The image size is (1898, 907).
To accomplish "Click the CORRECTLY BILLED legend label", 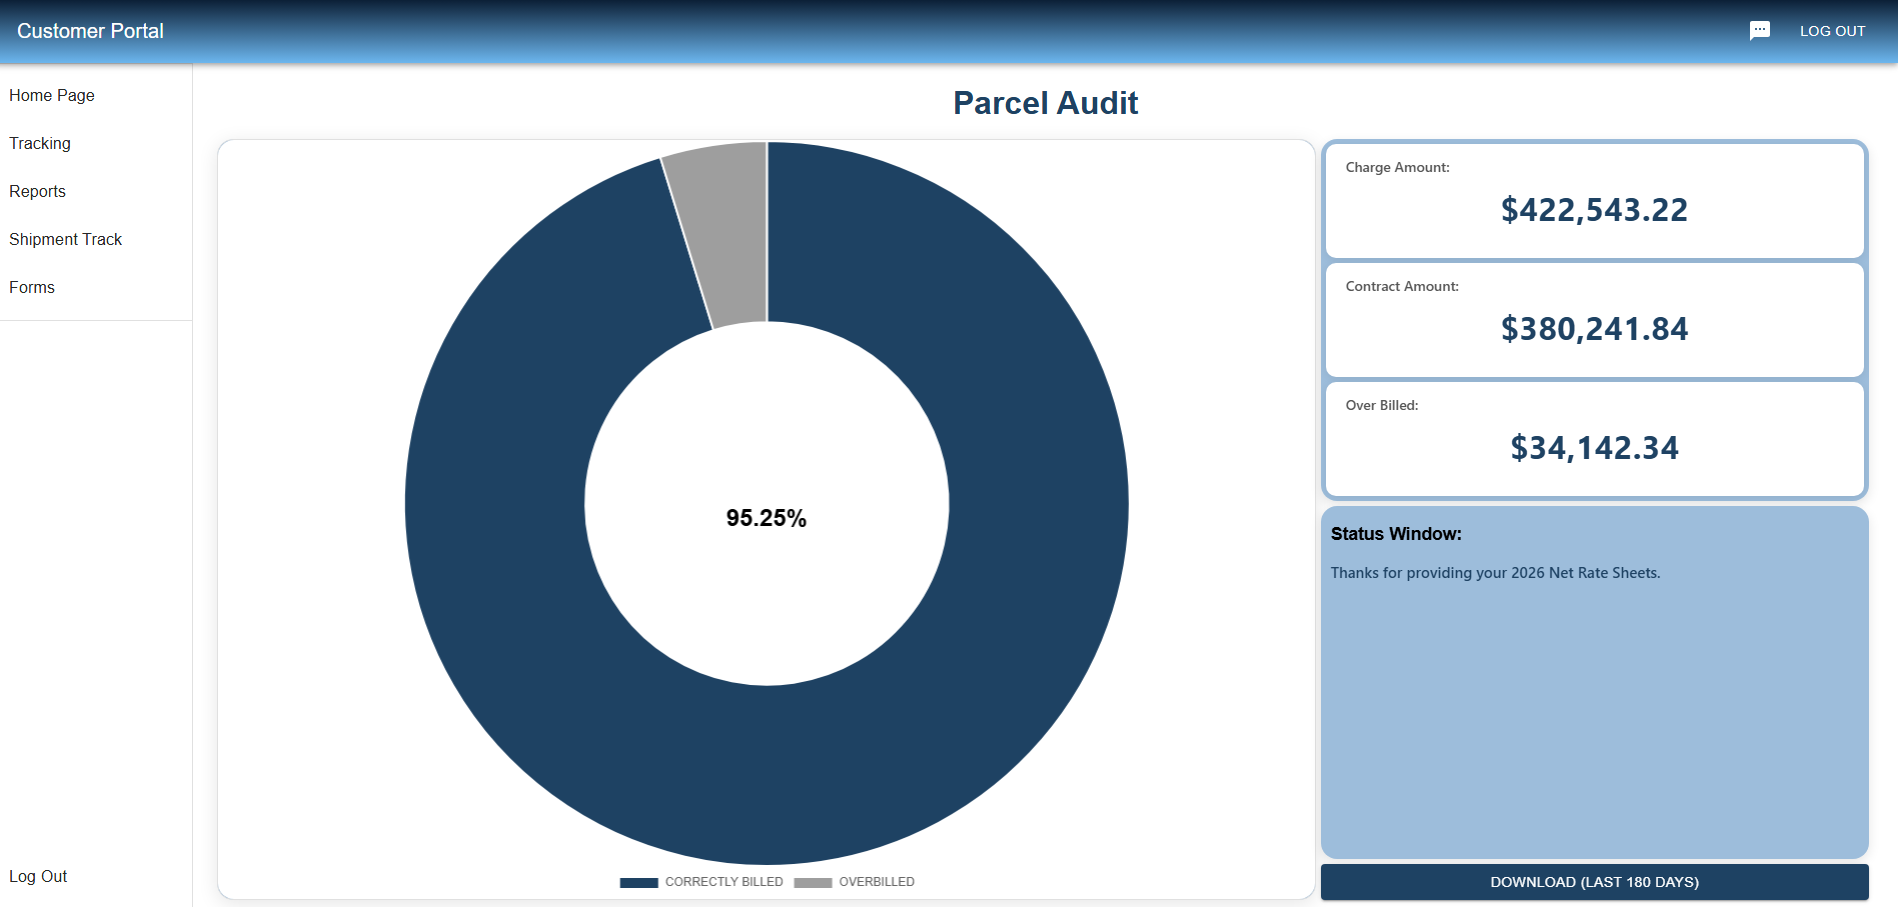I will point(724,882).
